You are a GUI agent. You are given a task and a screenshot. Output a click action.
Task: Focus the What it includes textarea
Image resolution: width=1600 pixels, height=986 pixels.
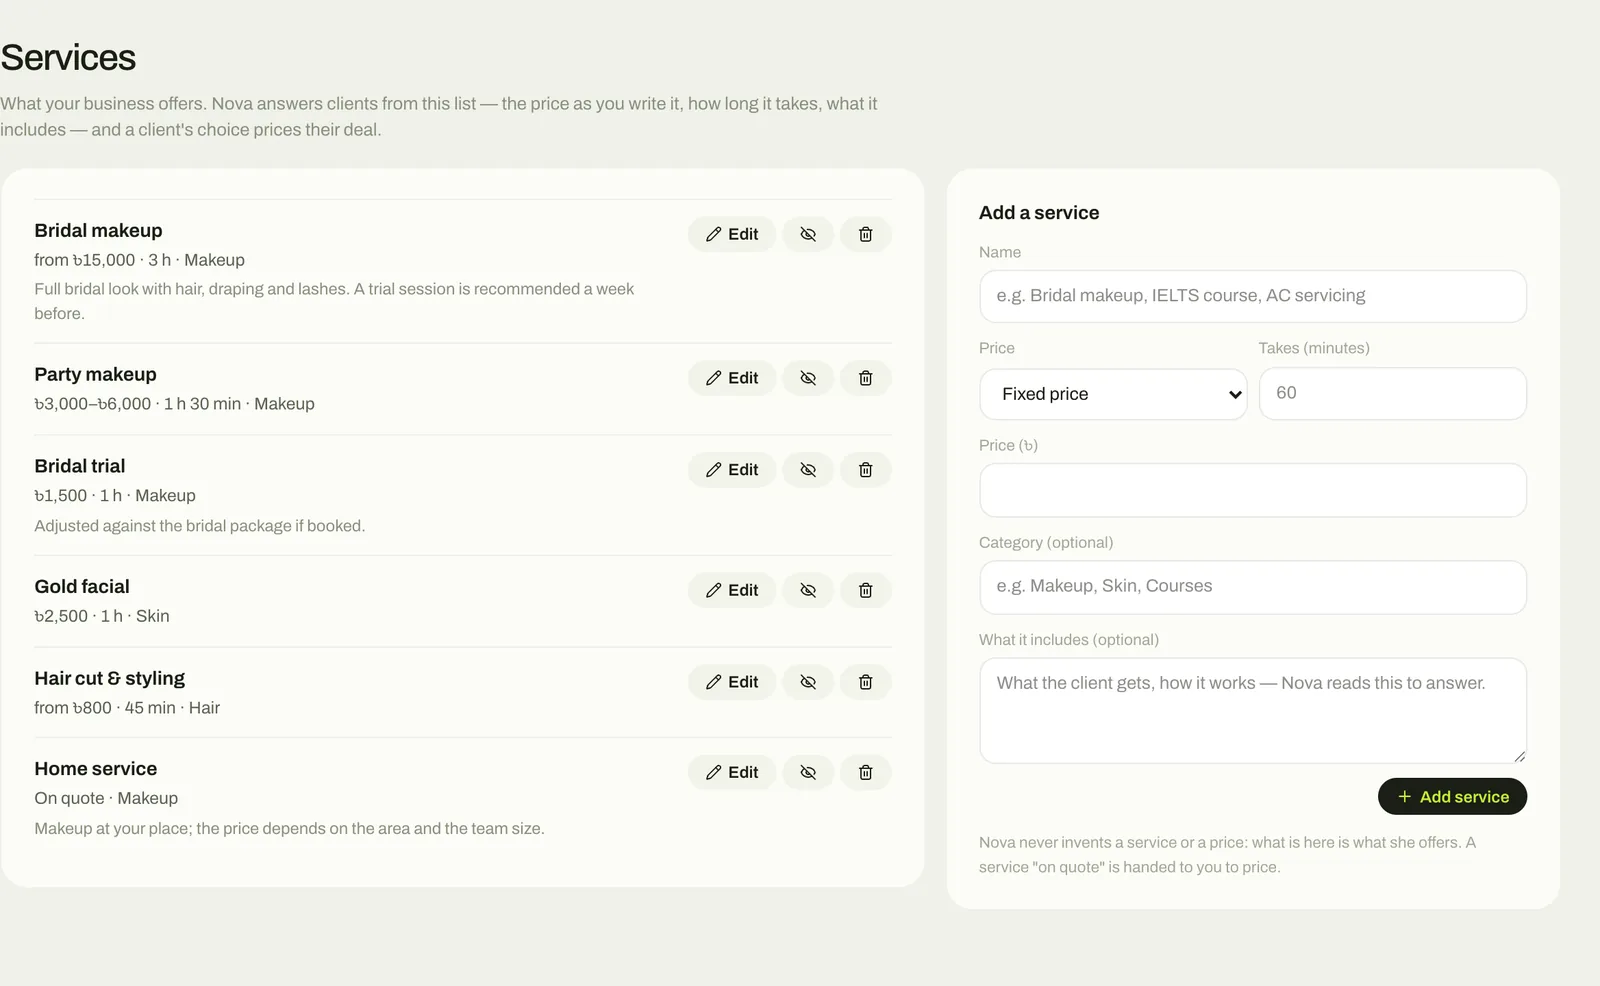coord(1253,710)
